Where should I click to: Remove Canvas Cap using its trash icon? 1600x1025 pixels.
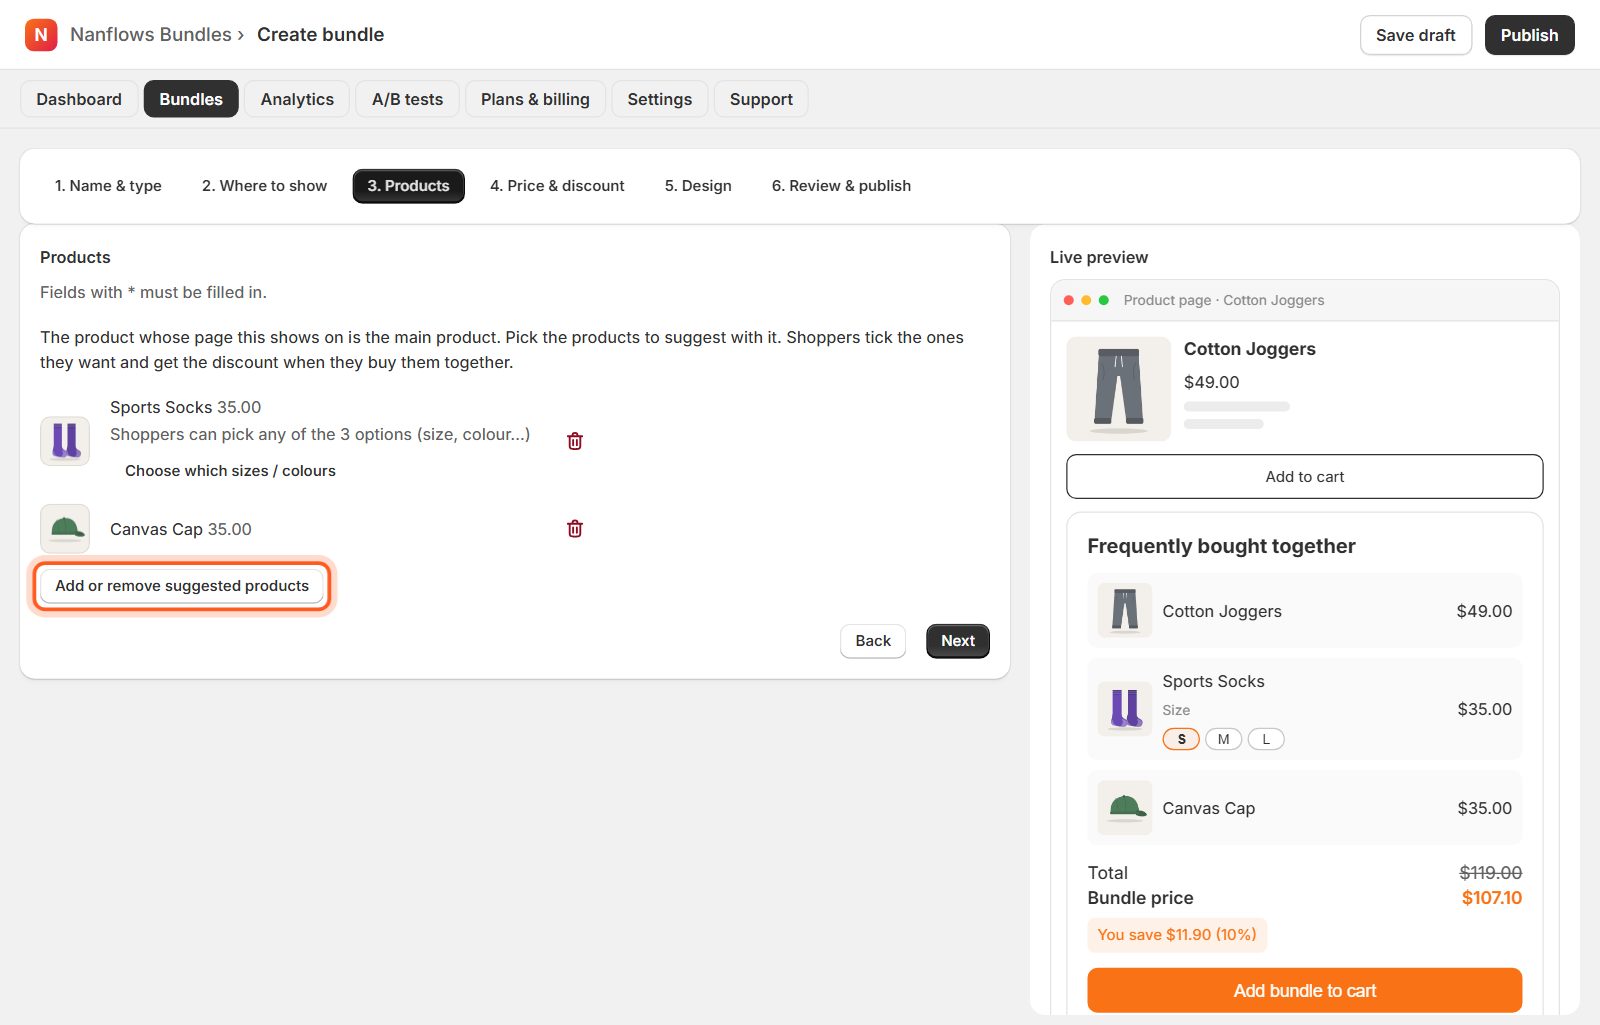click(575, 529)
